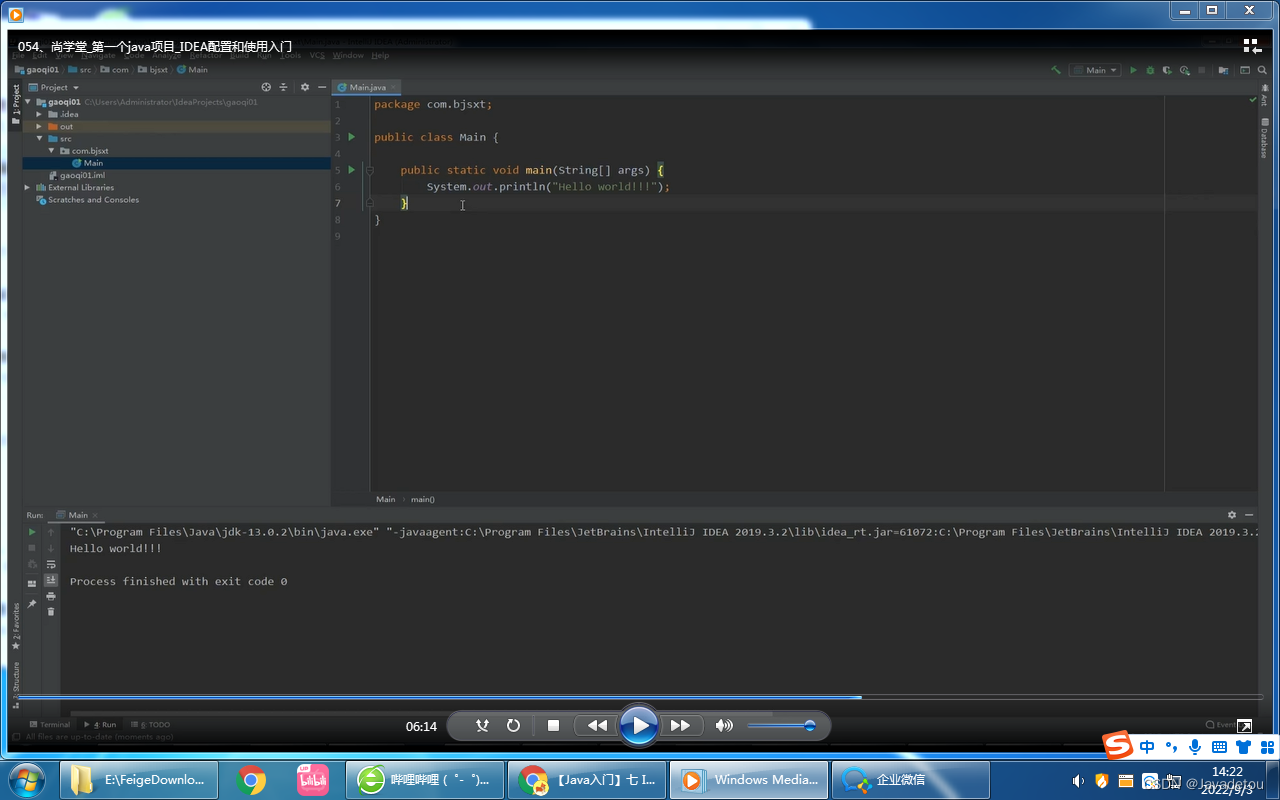Pin the Run tab with pin icon
The width and height of the screenshot is (1280, 800).
point(32,604)
